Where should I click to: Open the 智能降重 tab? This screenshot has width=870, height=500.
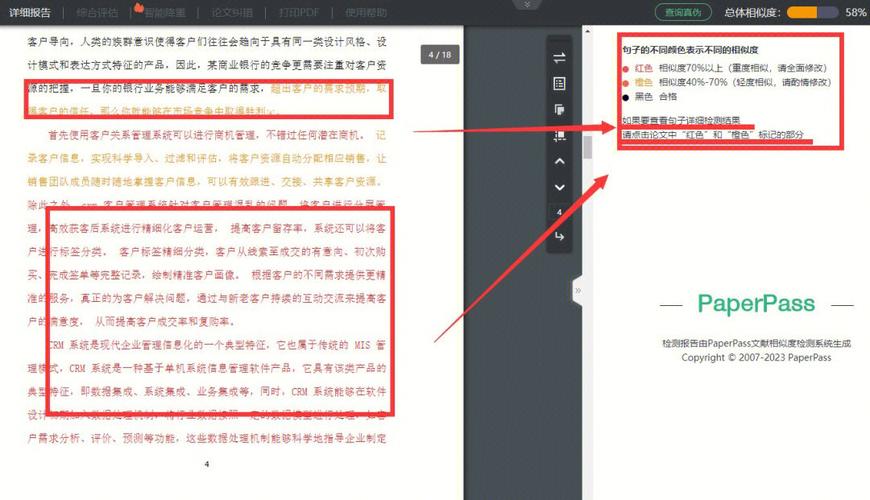[x=165, y=13]
